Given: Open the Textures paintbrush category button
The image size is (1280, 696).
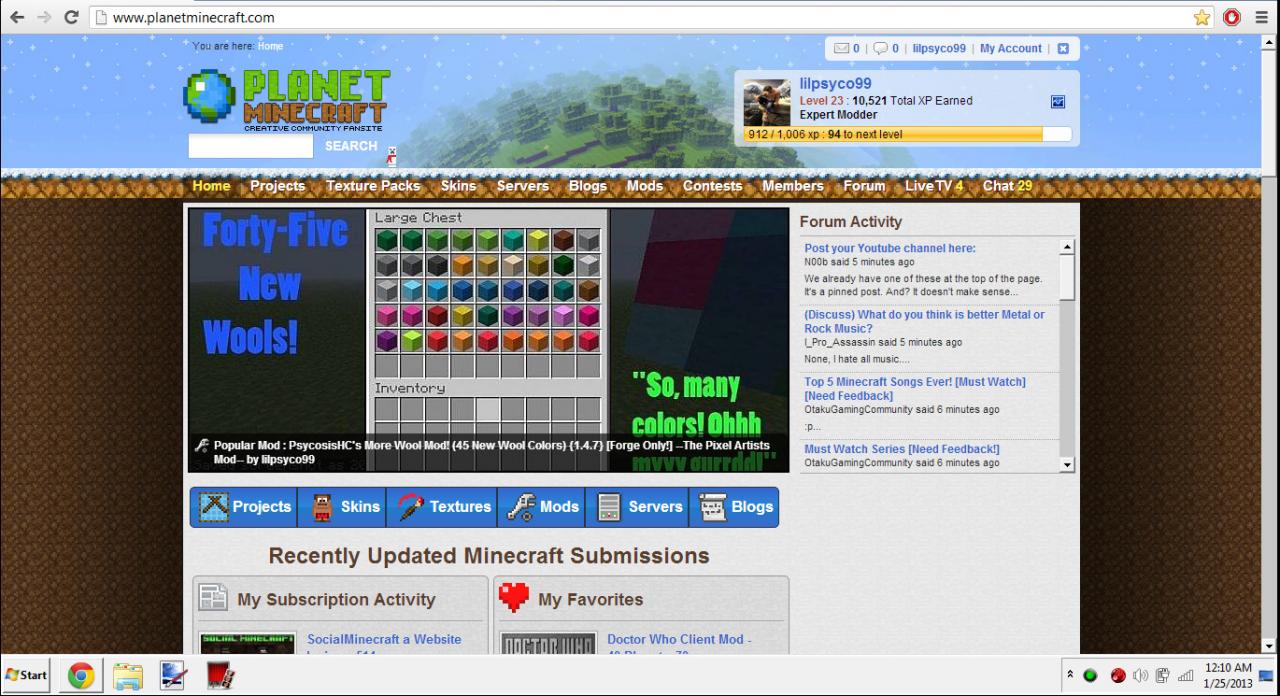Looking at the screenshot, I should click(x=442, y=507).
